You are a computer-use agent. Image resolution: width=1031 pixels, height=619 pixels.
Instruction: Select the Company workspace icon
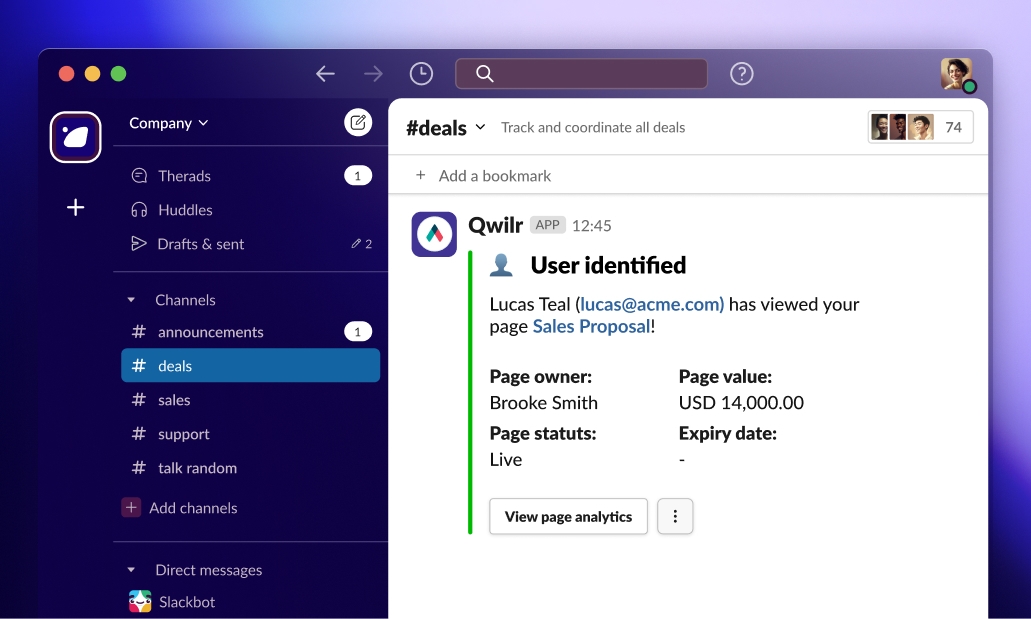pyautogui.click(x=76, y=137)
